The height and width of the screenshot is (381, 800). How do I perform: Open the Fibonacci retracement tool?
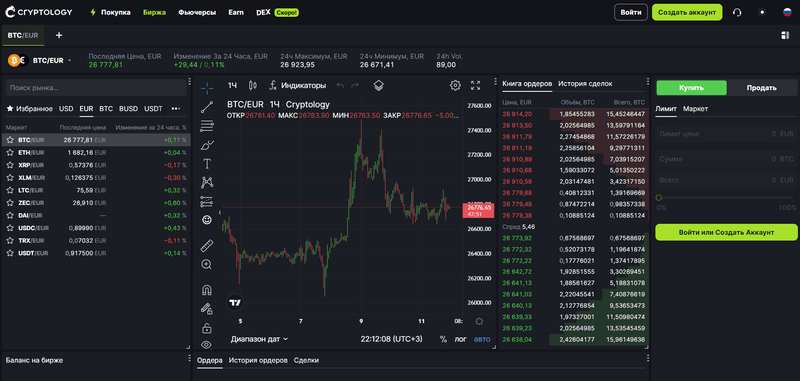207,125
